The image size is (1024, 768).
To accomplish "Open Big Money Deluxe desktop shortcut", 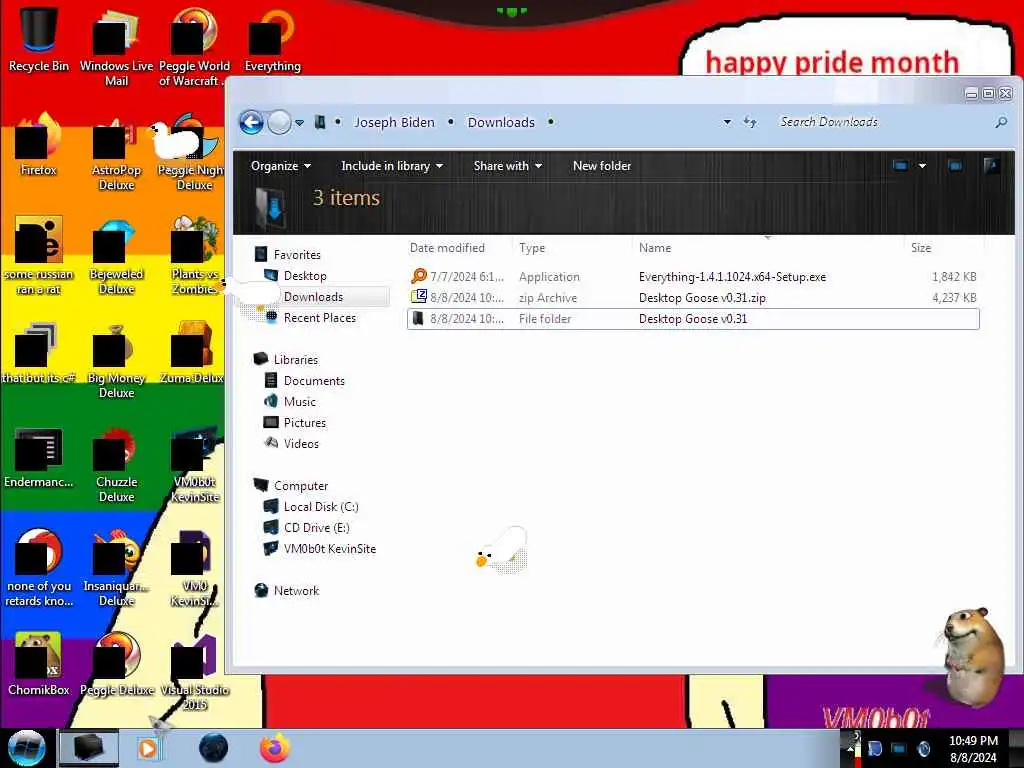I will coord(116,360).
